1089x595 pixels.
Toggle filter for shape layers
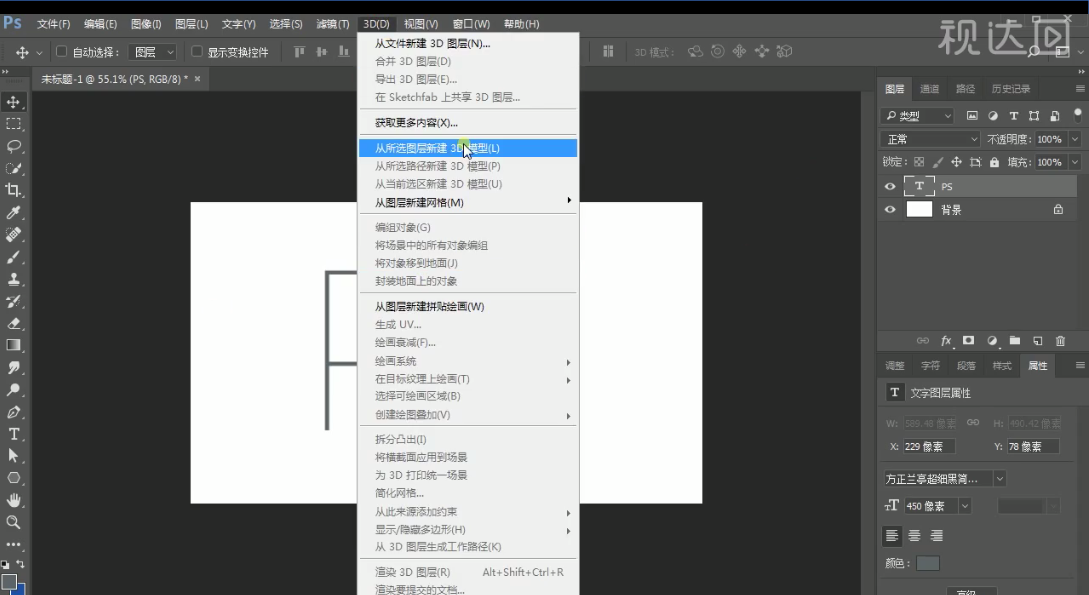(1034, 116)
